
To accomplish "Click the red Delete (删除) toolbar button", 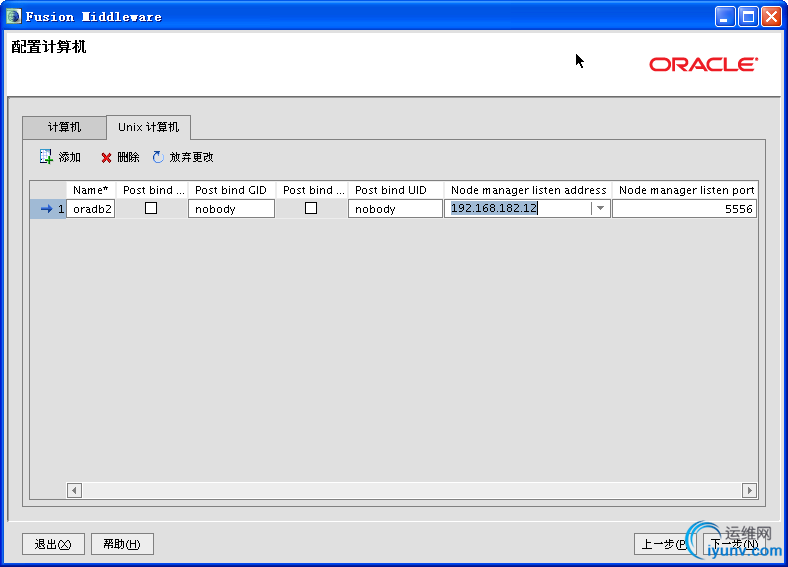I will click(120, 157).
